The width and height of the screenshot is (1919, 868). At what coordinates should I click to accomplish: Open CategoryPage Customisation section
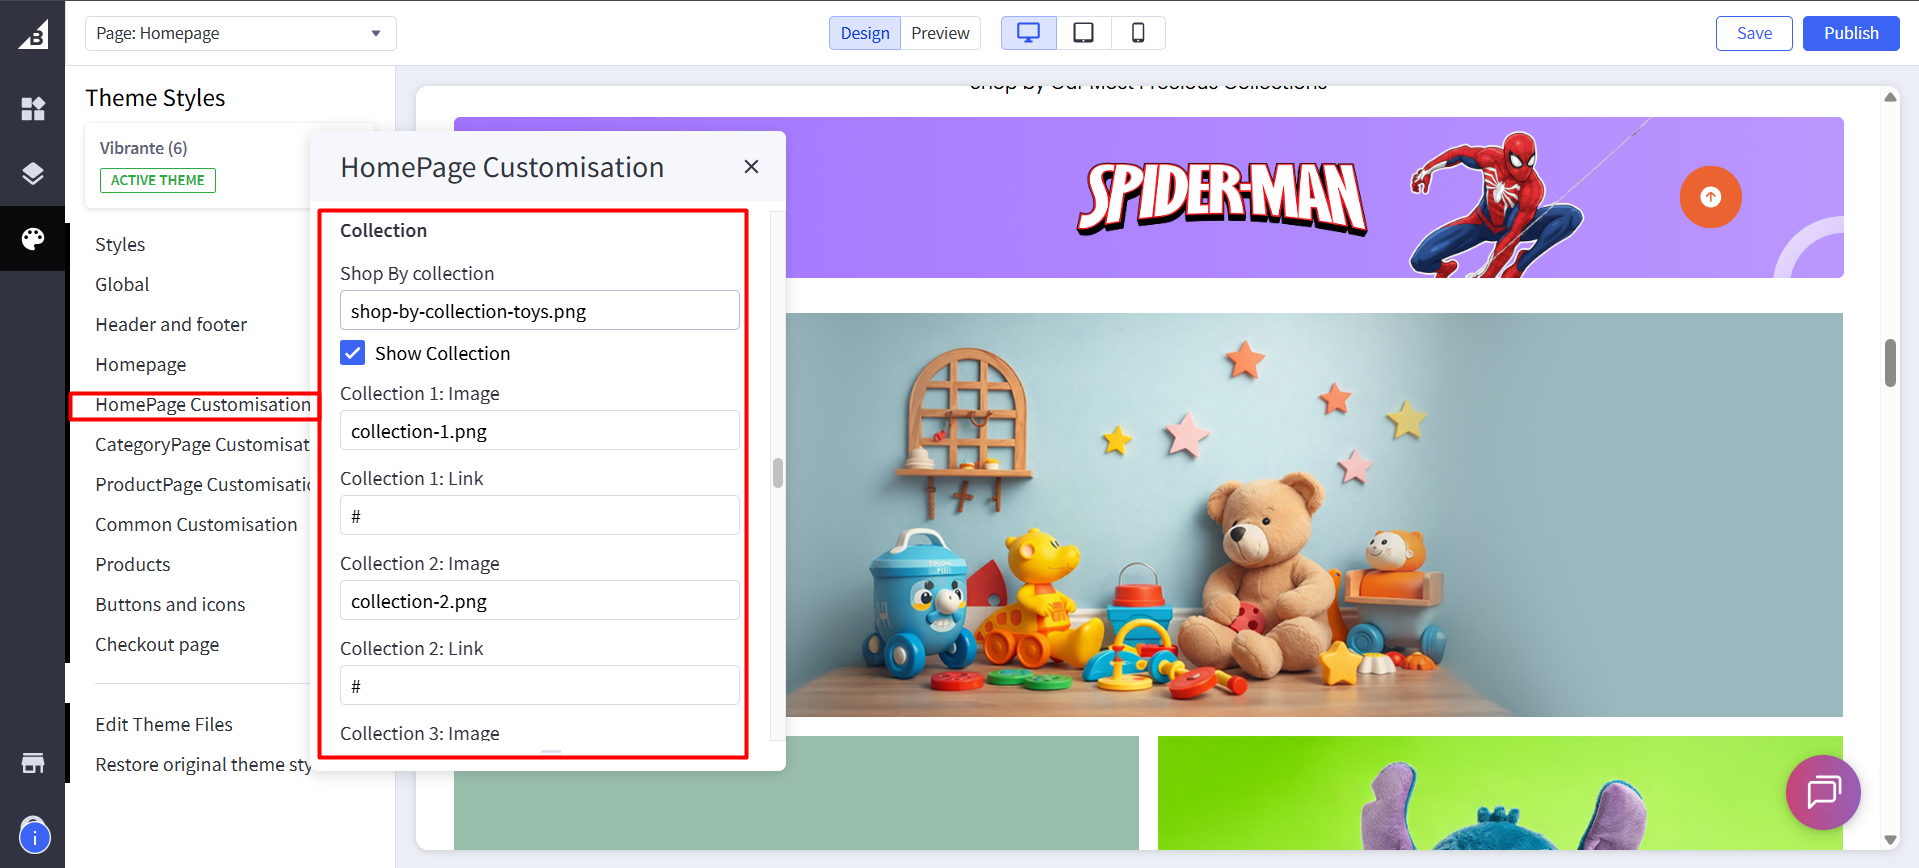tap(202, 445)
